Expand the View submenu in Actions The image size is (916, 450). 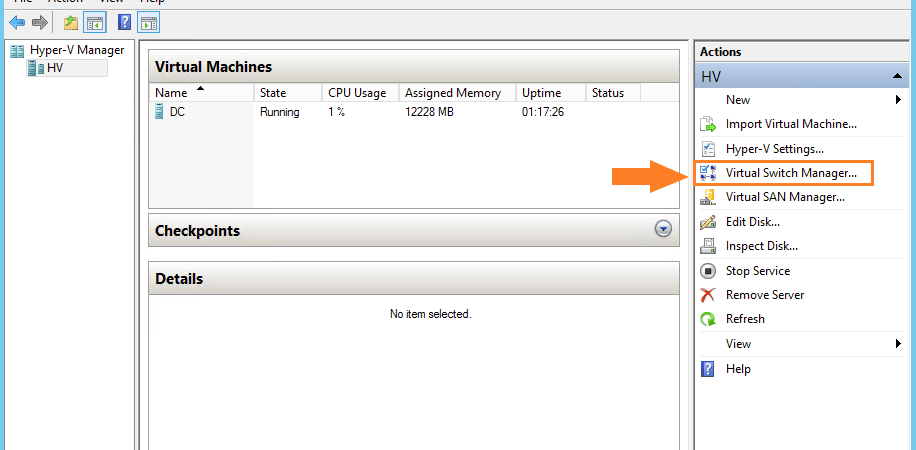pos(898,344)
